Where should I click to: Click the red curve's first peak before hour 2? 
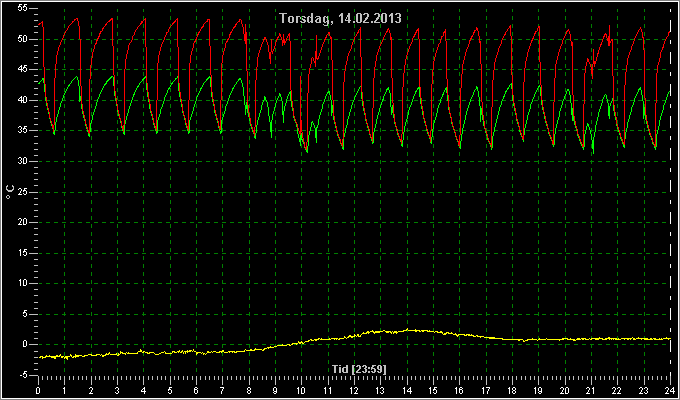coord(77,19)
